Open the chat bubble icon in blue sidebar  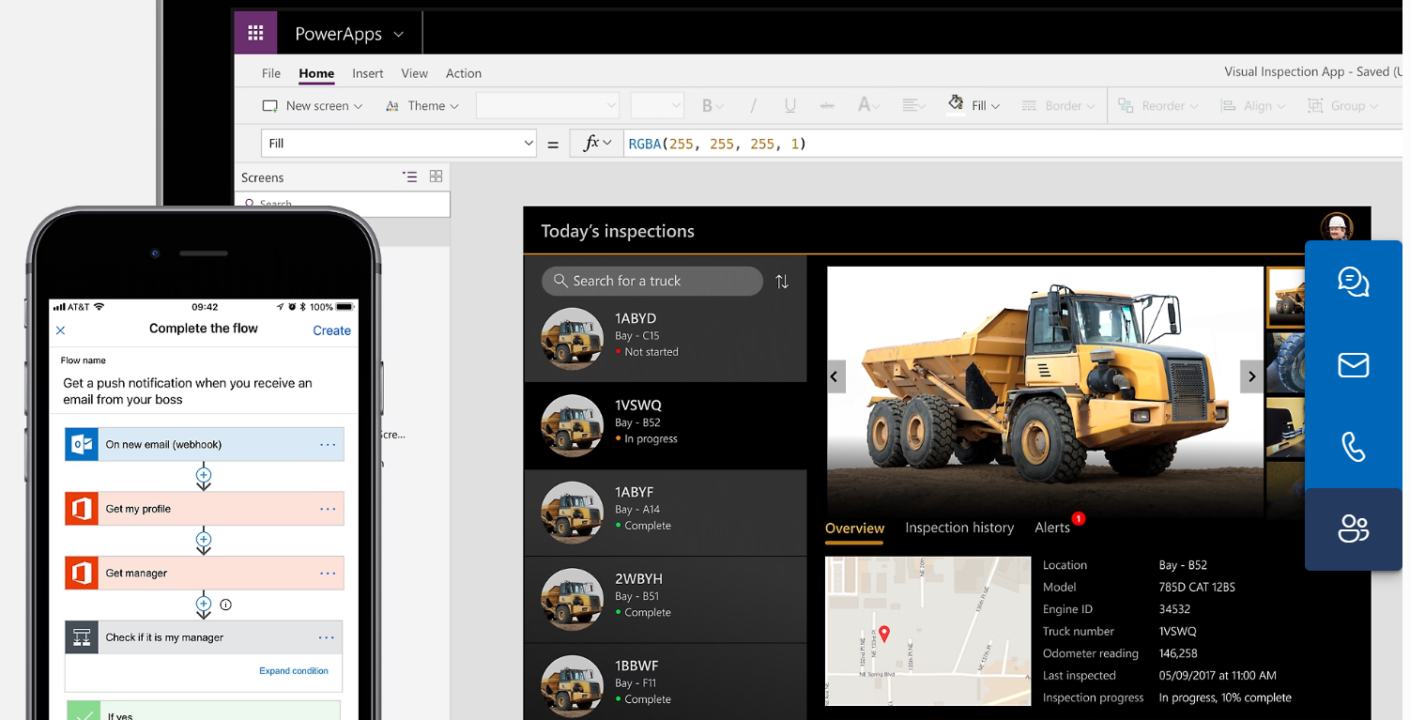(1353, 282)
